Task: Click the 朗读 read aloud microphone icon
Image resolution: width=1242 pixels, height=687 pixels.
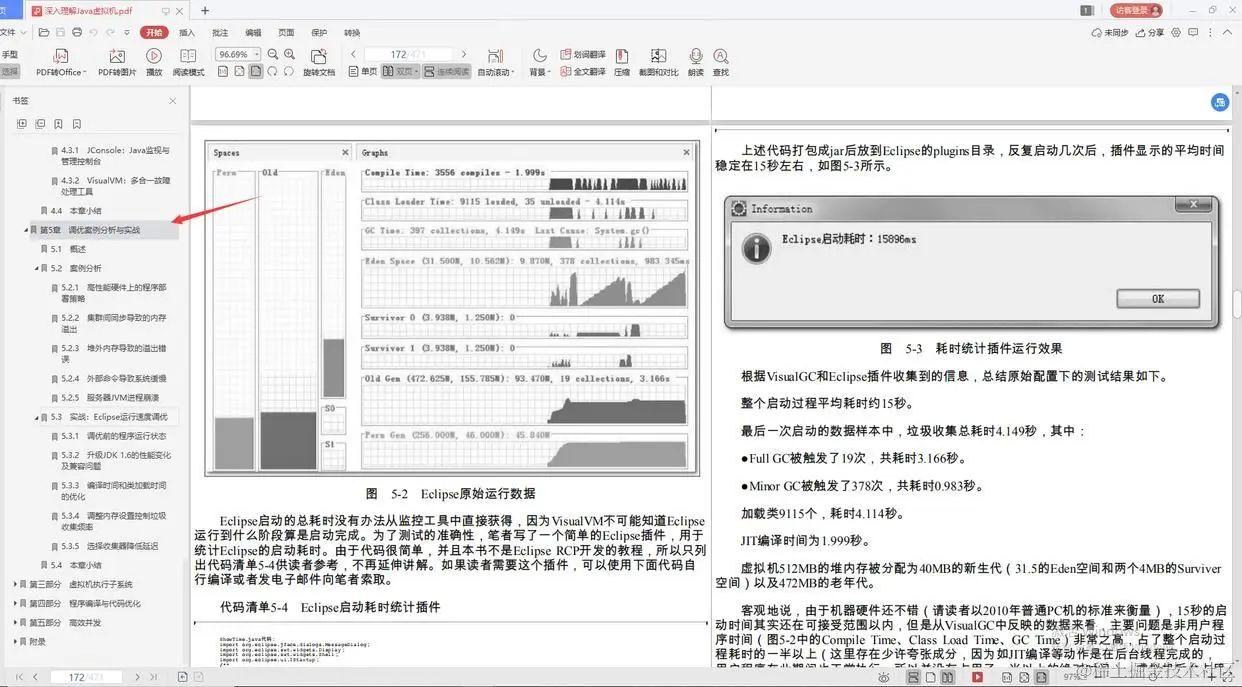Action: tap(696, 57)
